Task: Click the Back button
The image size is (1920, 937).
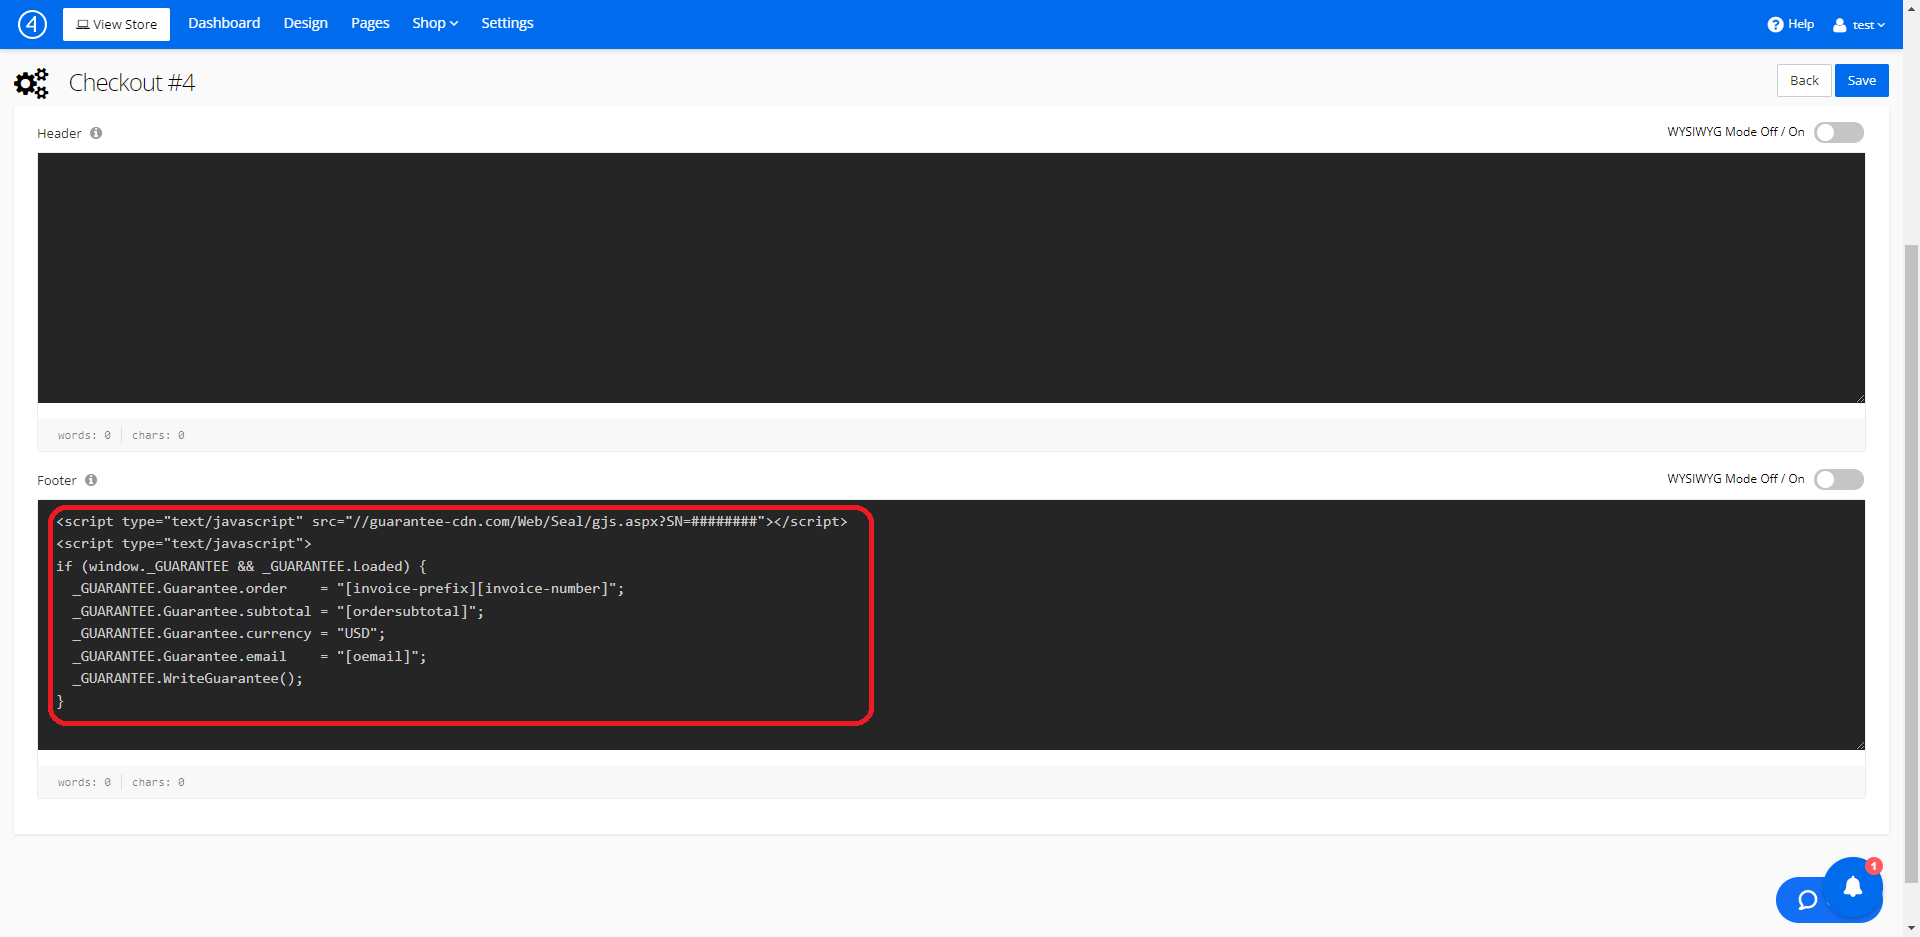Action: 1804,81
